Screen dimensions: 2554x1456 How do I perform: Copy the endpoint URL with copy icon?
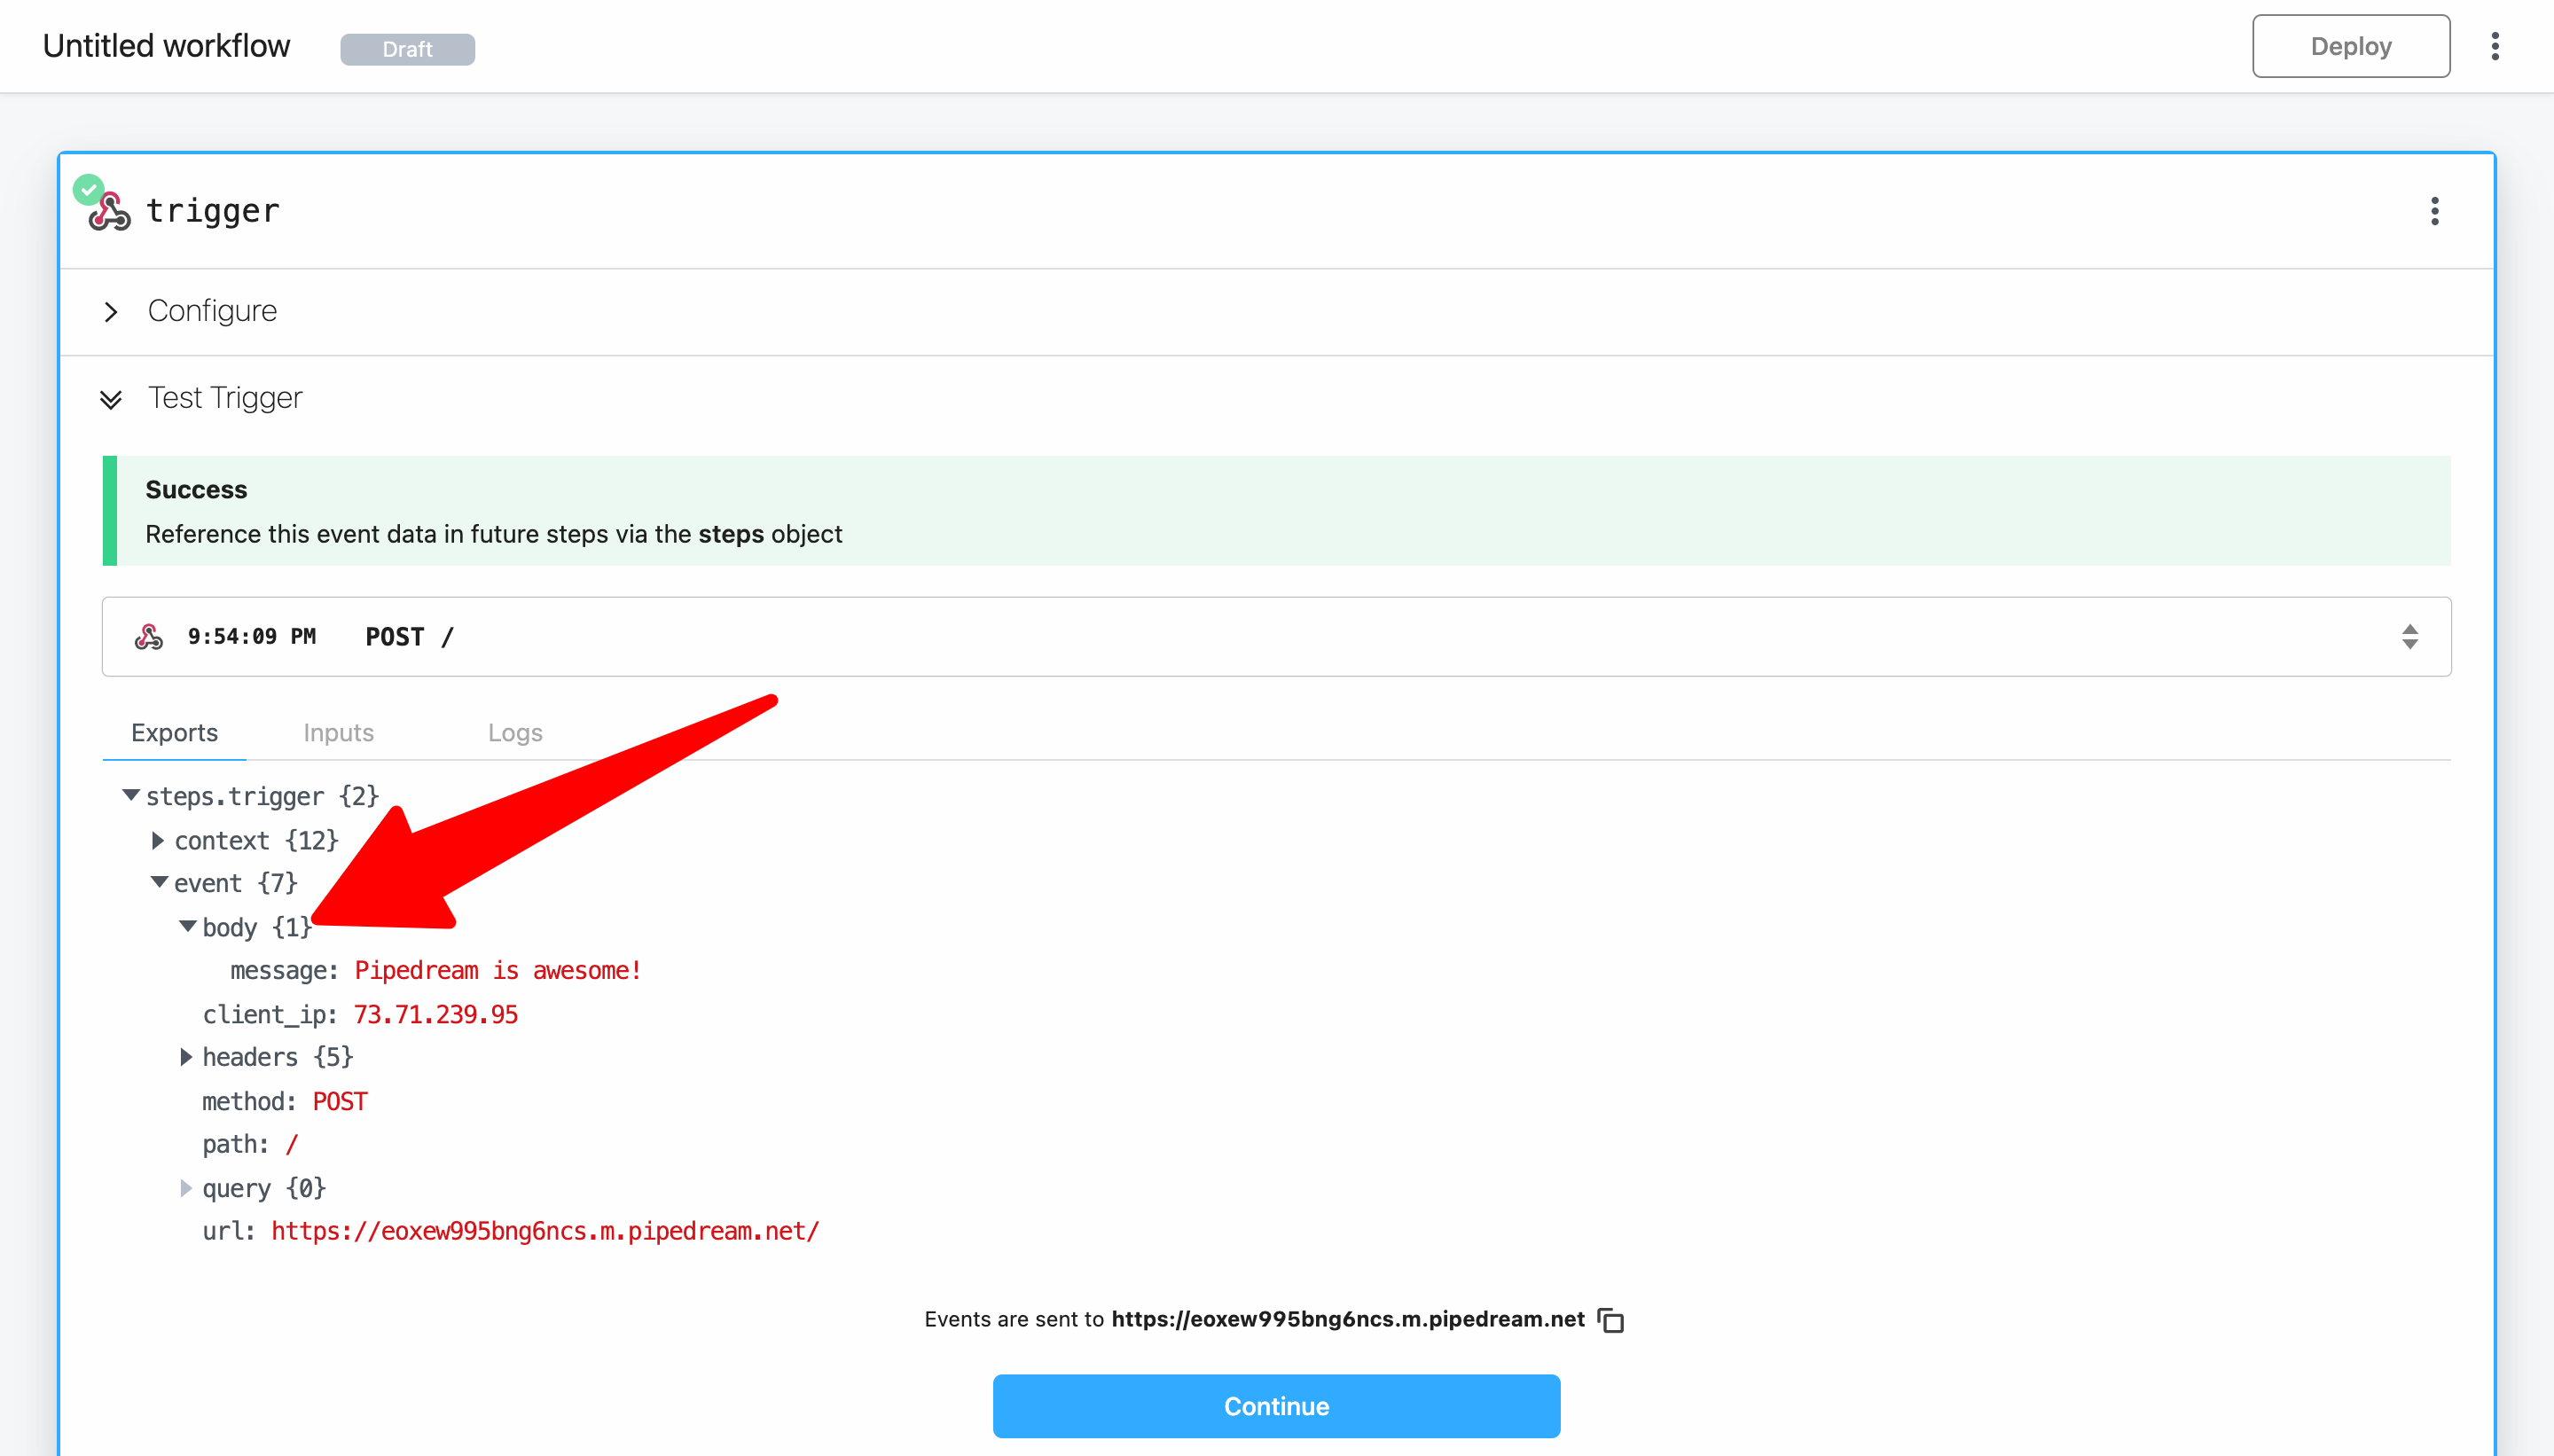1611,1320
